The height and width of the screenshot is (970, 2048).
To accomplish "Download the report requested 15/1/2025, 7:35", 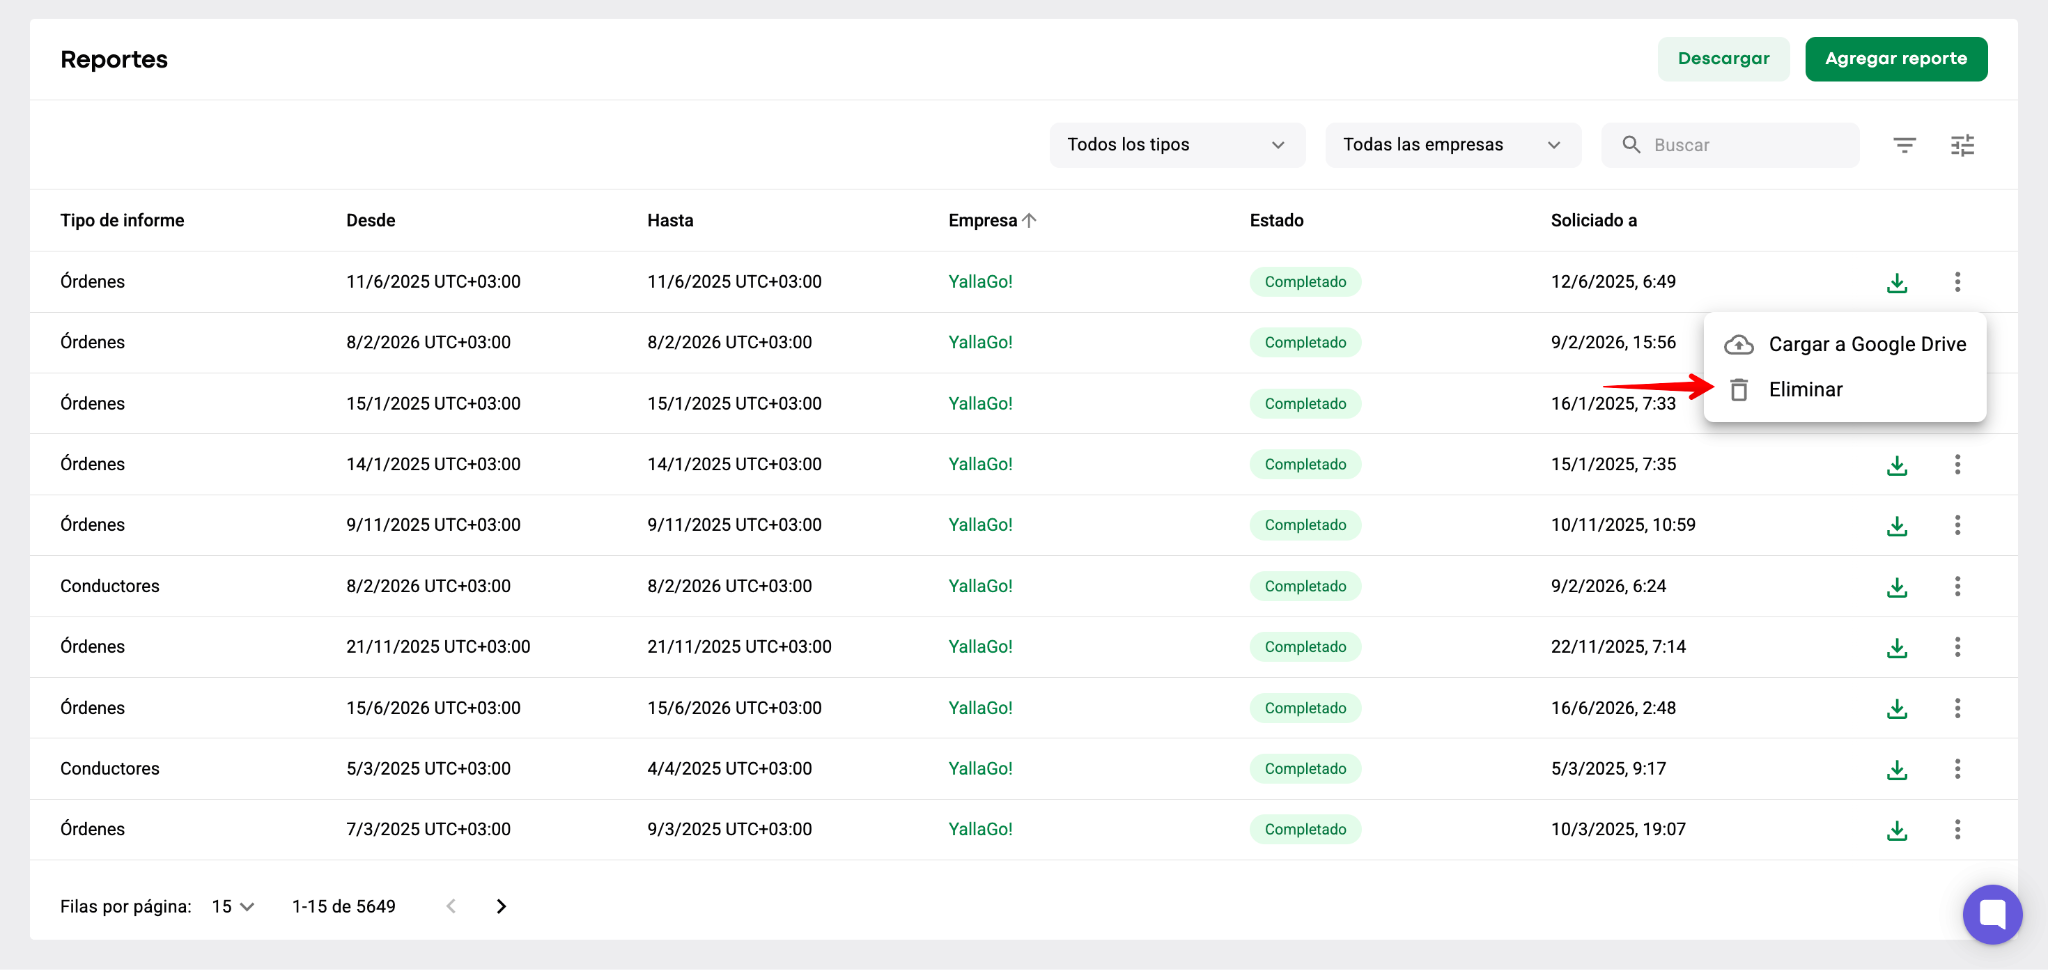I will pos(1897,465).
